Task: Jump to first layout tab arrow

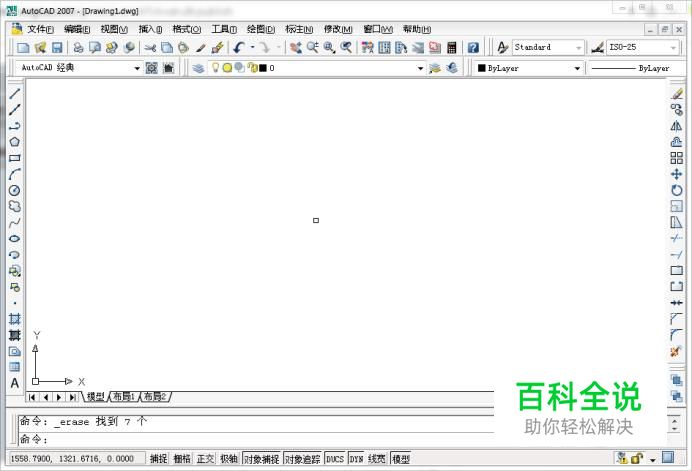Action: click(32, 397)
